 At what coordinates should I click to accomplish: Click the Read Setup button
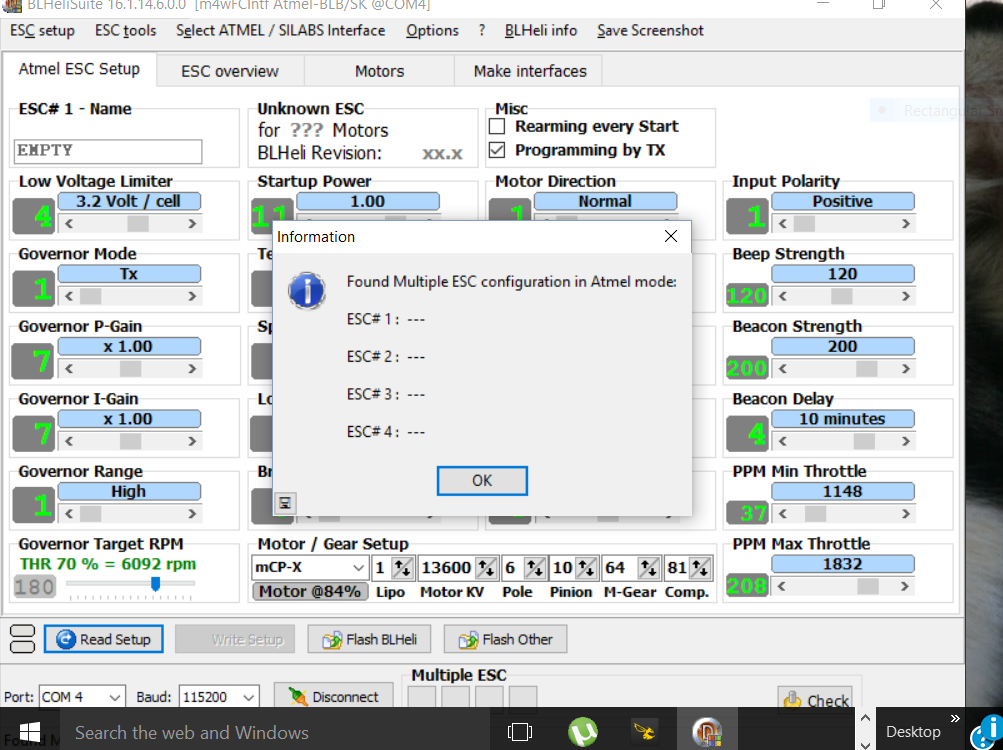(x=104, y=639)
